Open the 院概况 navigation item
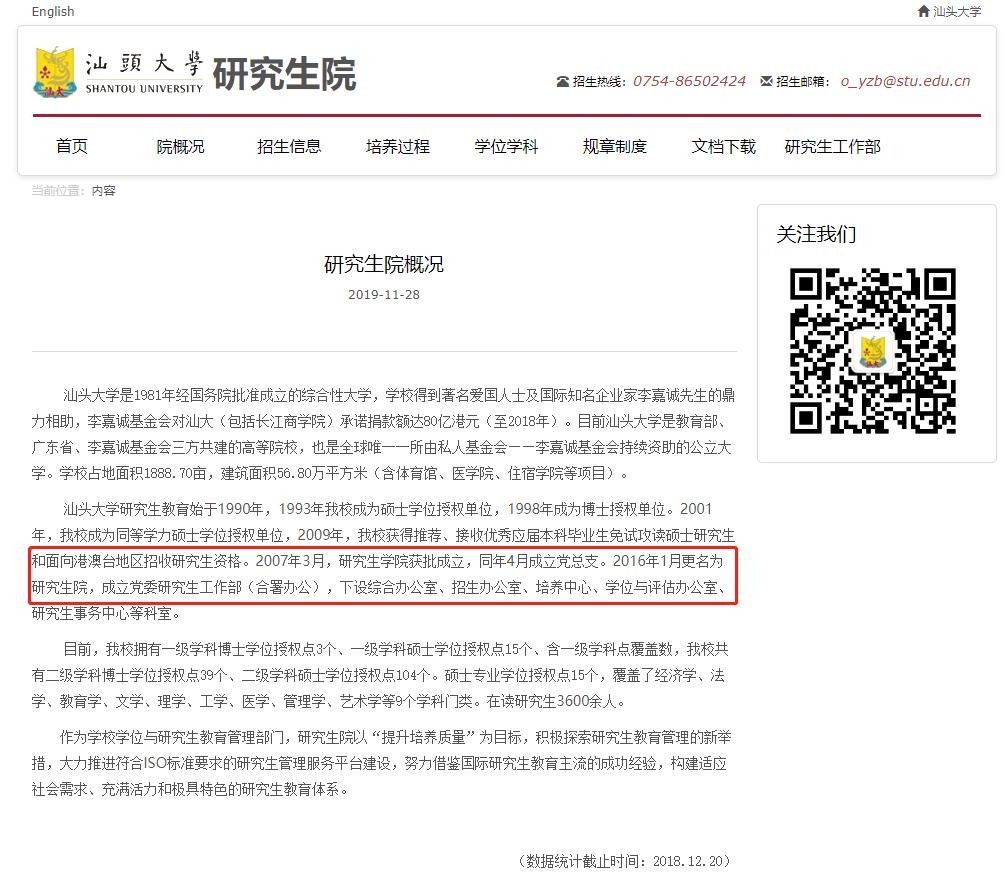Image resolution: width=1007 pixels, height=895 pixels. [180, 146]
